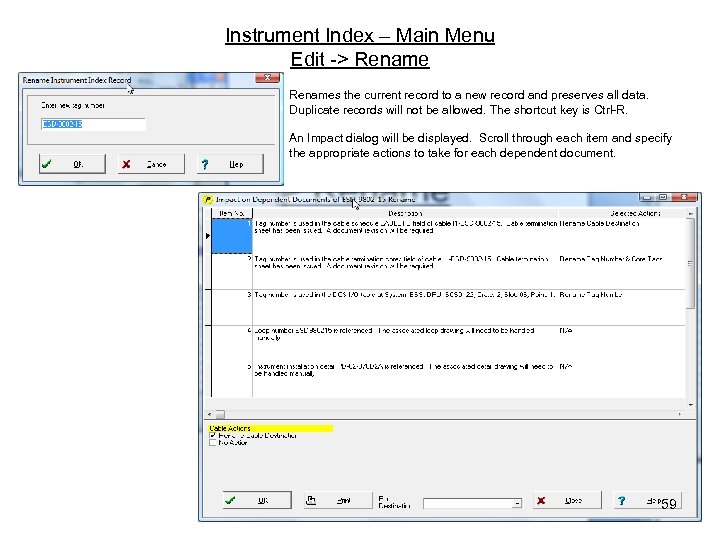Screen dimensions: 720x540
Task: Minimize the Impact on Dependent Documents window
Action: [x=647, y=197]
